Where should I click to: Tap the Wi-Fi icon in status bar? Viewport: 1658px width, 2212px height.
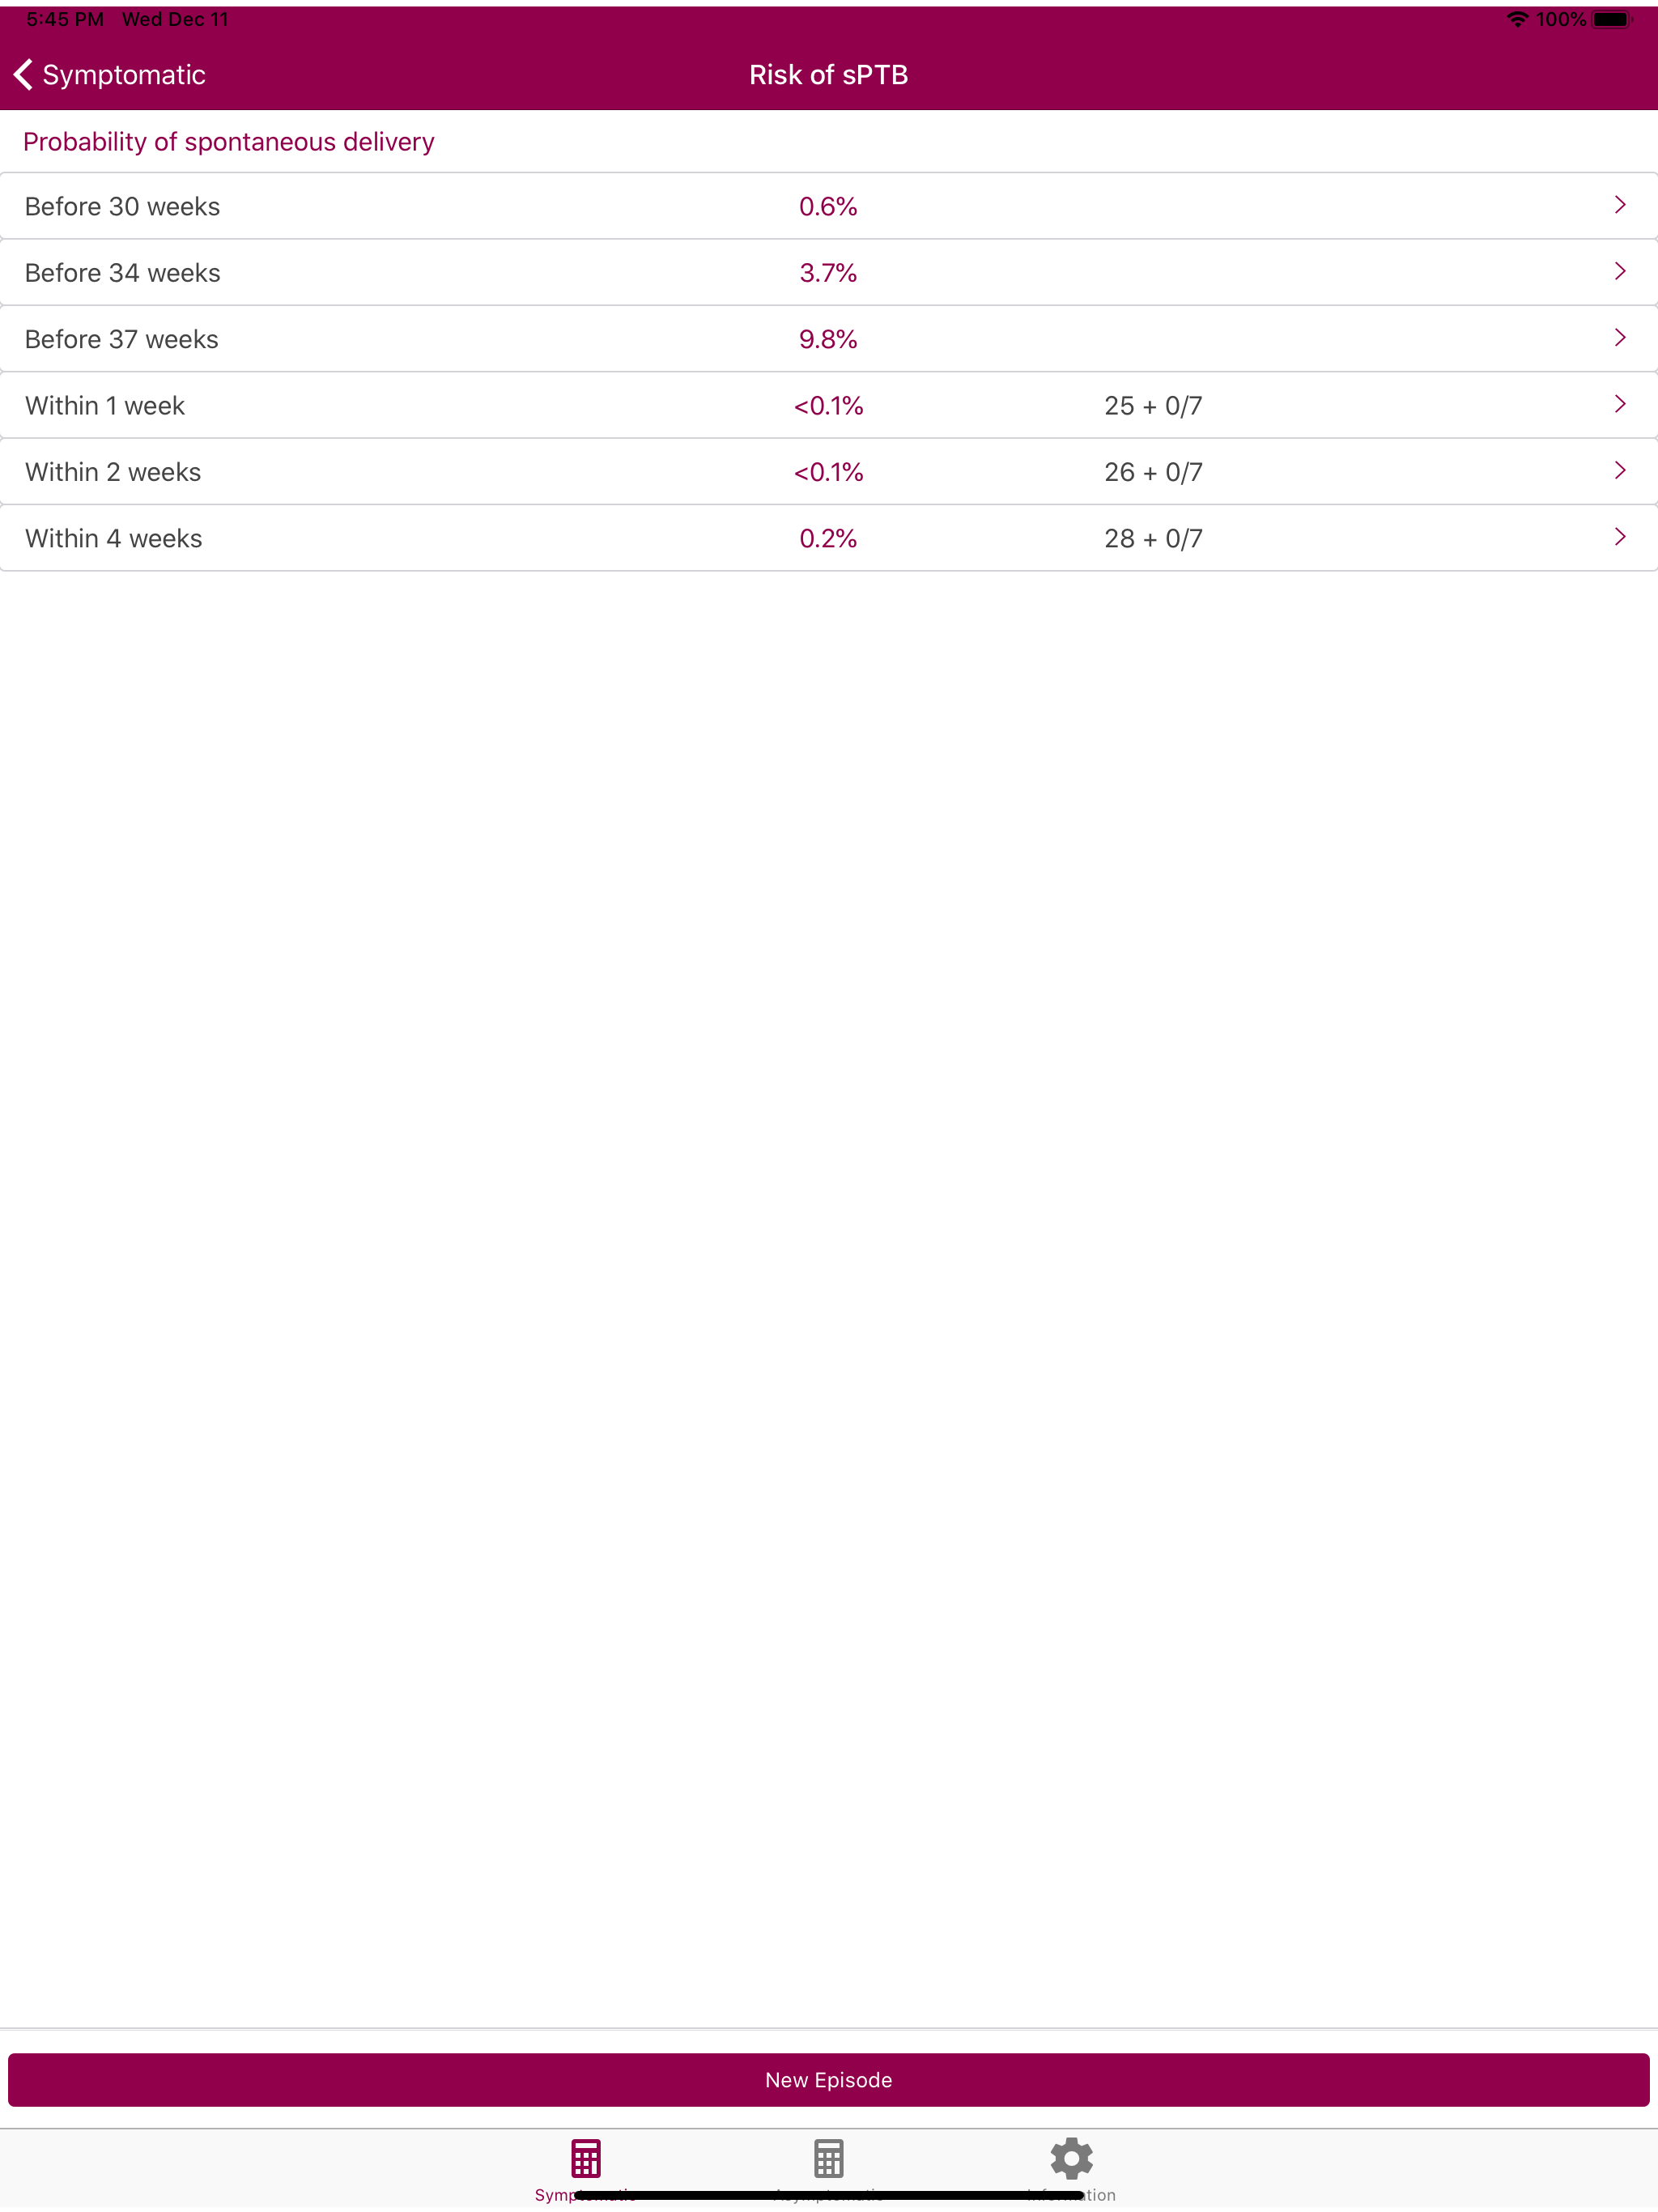point(1516,18)
